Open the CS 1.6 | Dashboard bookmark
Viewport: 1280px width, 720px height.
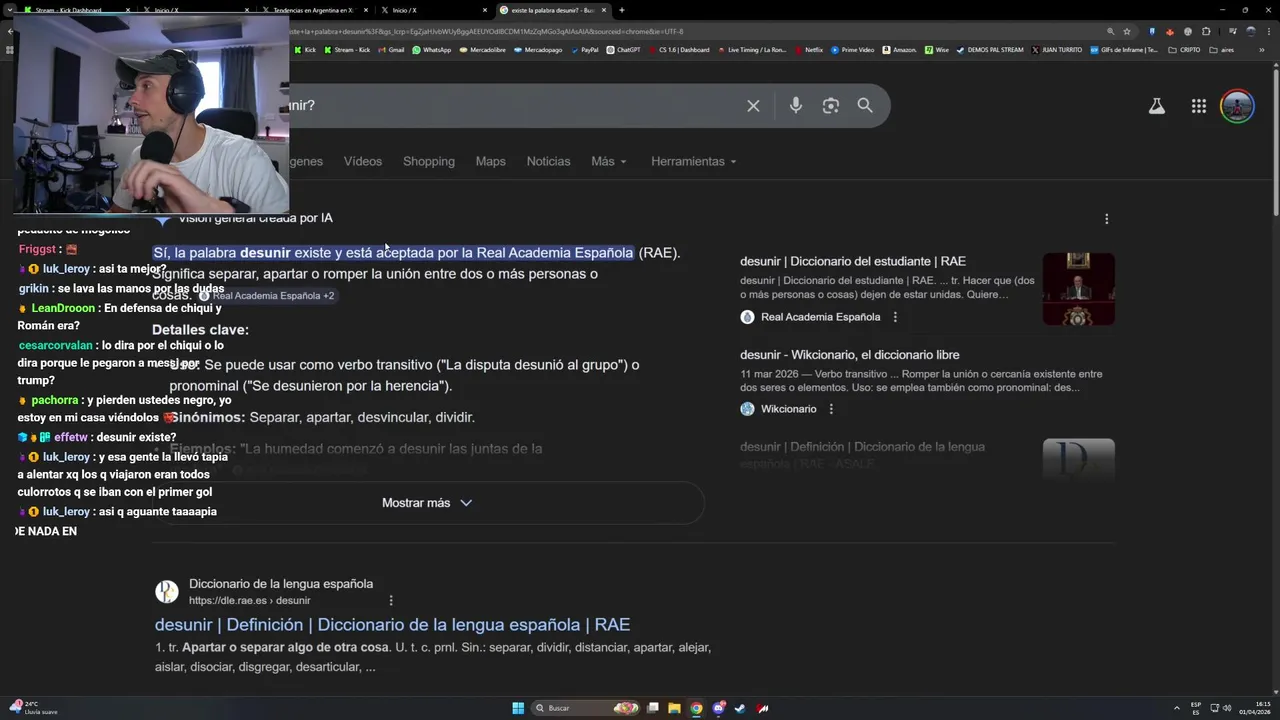(680, 49)
